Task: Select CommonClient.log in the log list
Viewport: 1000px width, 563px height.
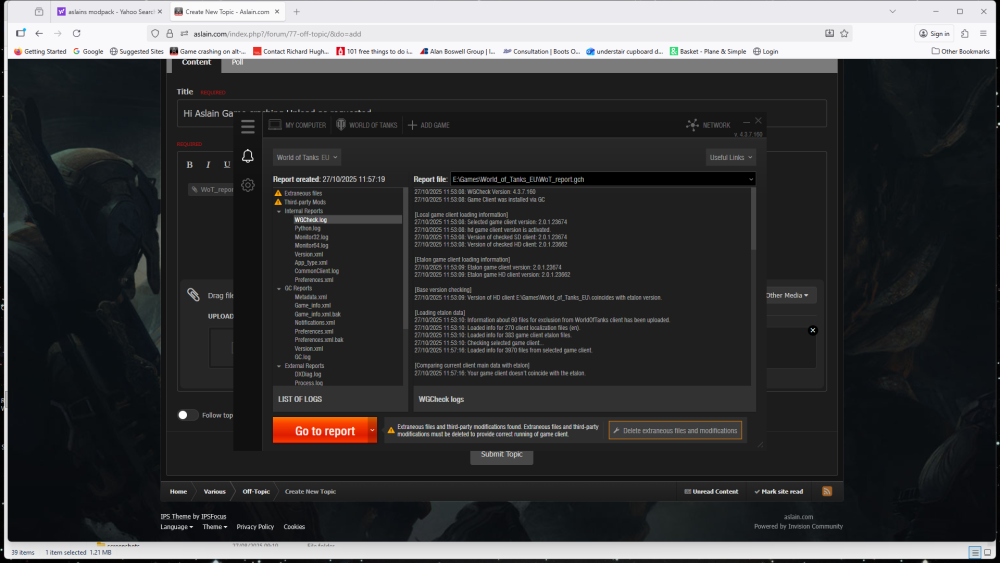Action: [x=316, y=271]
